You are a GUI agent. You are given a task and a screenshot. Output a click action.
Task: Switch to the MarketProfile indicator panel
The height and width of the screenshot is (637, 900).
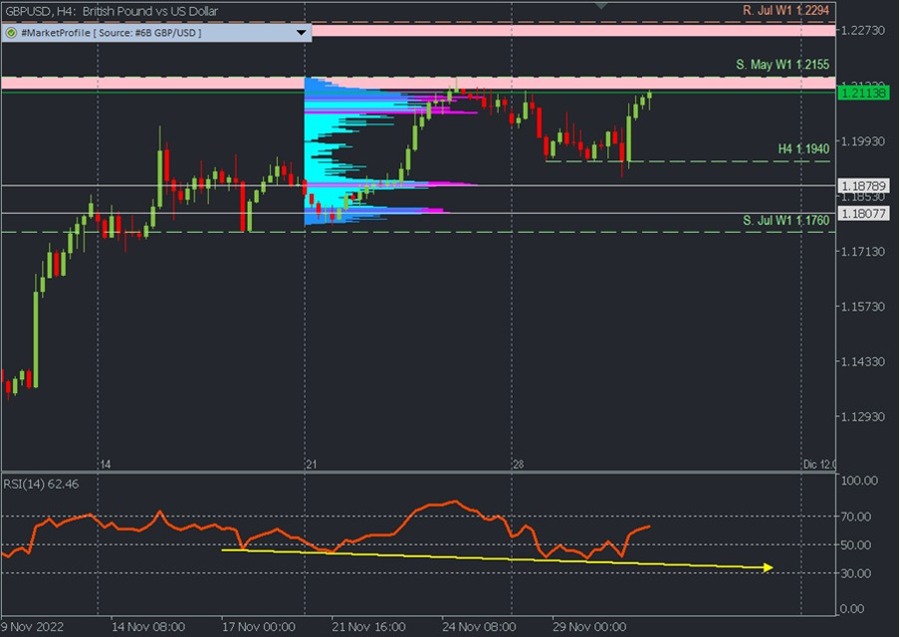tap(160, 31)
